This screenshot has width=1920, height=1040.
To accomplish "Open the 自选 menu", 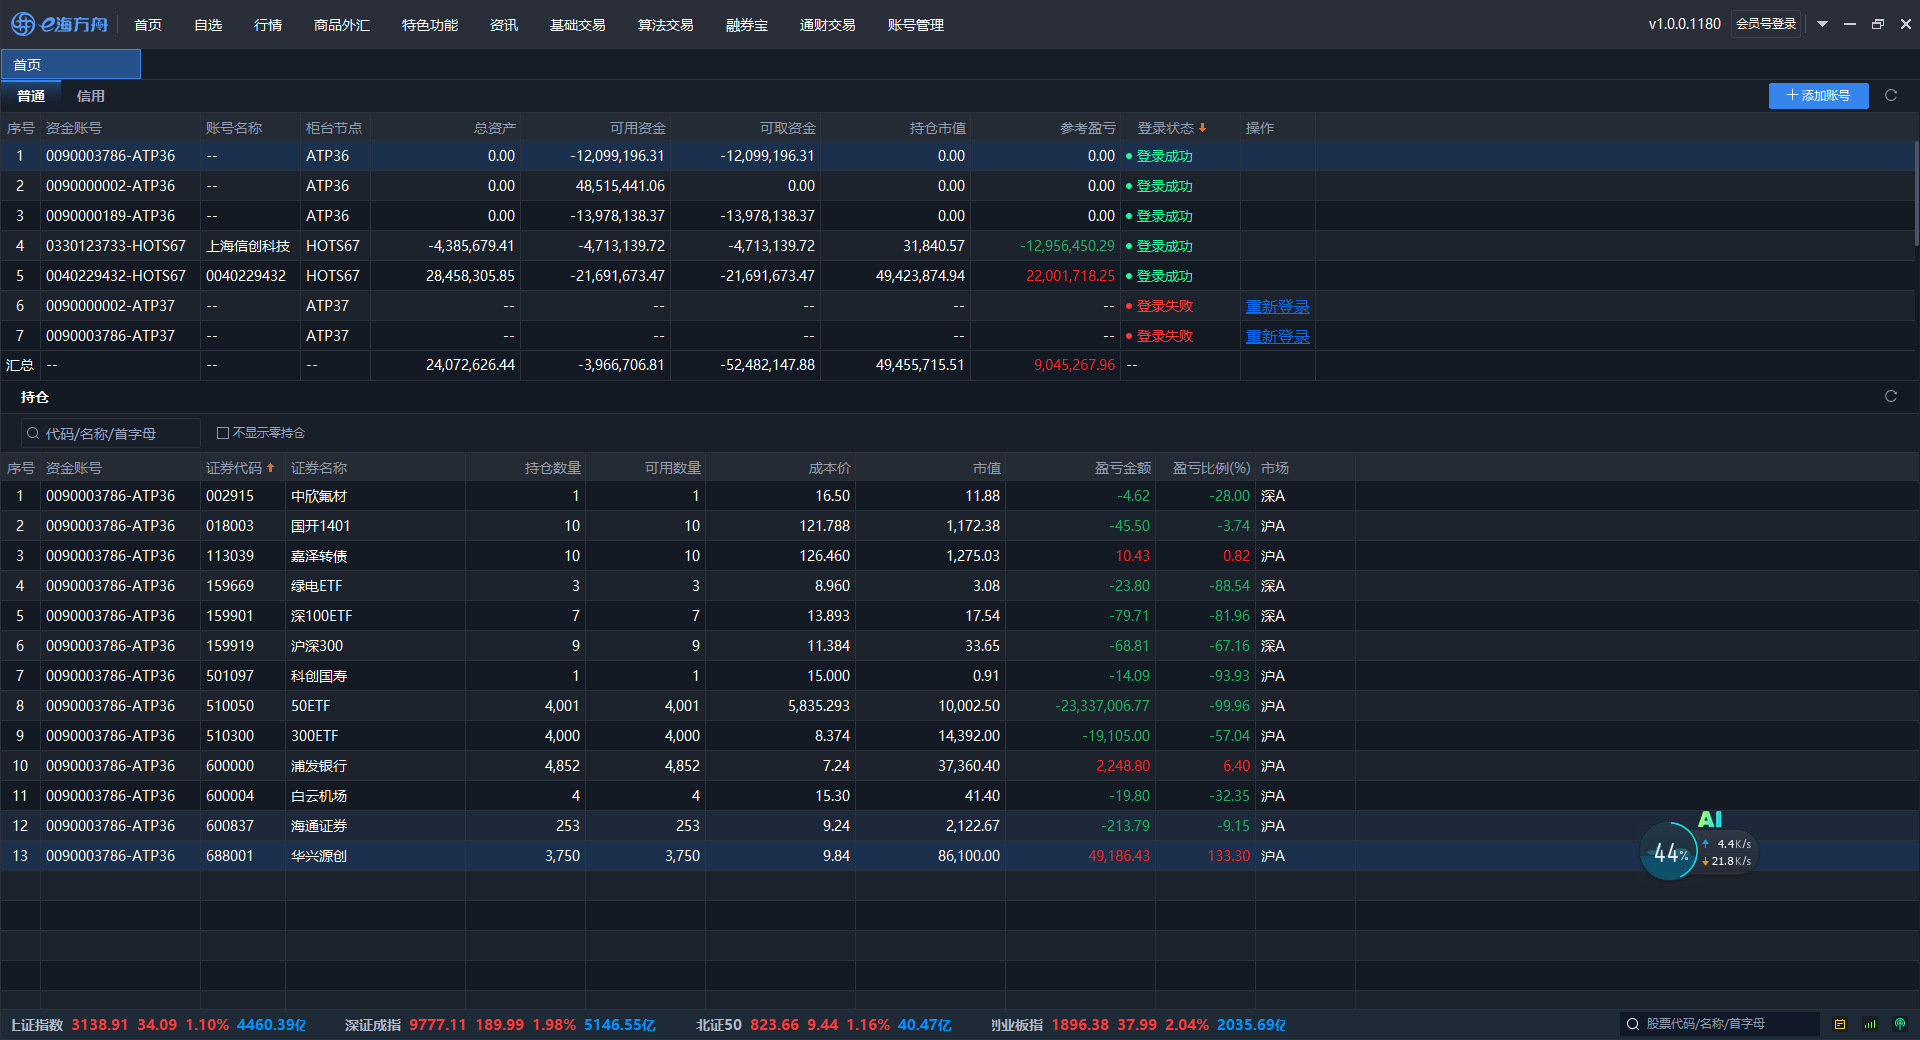I will tap(208, 25).
